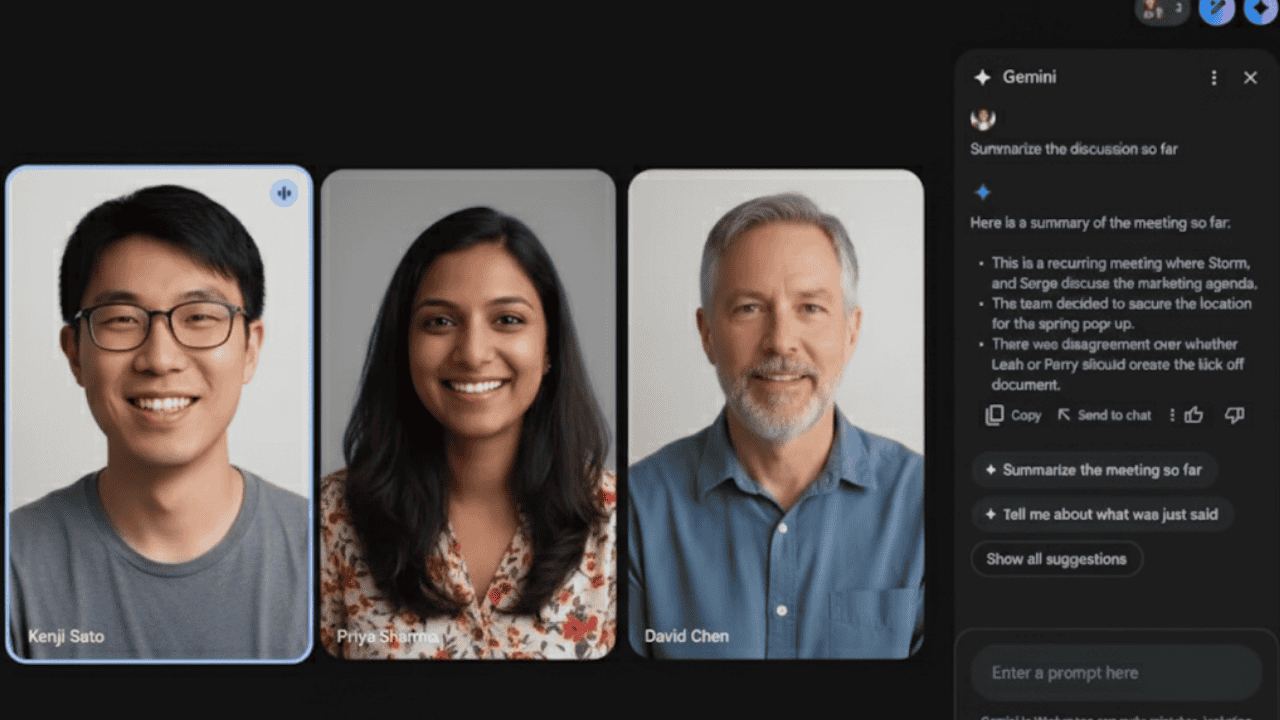The width and height of the screenshot is (1280, 720).
Task: Select David Chen's video tile
Action: (x=776, y=414)
